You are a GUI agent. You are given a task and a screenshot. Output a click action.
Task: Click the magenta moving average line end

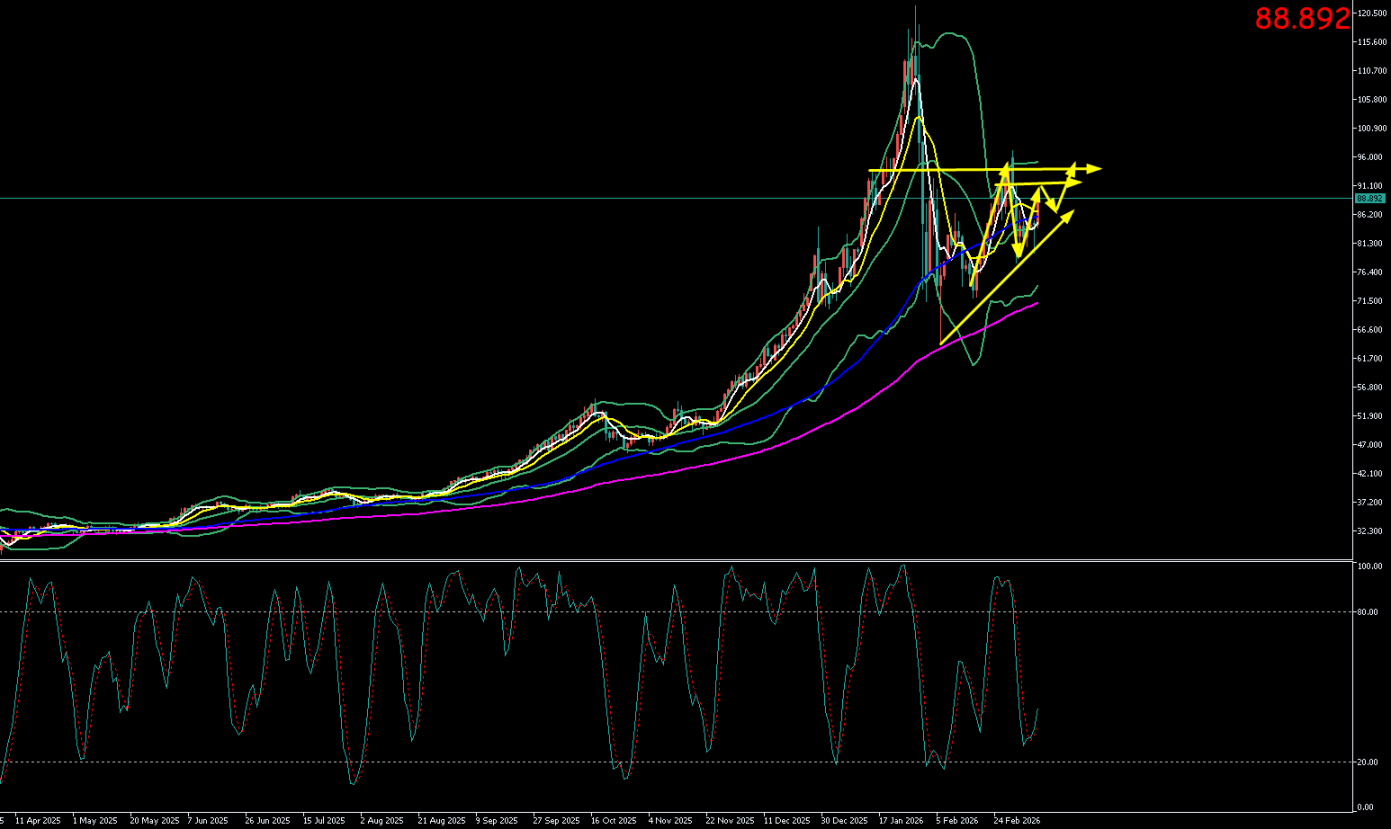coord(1036,303)
